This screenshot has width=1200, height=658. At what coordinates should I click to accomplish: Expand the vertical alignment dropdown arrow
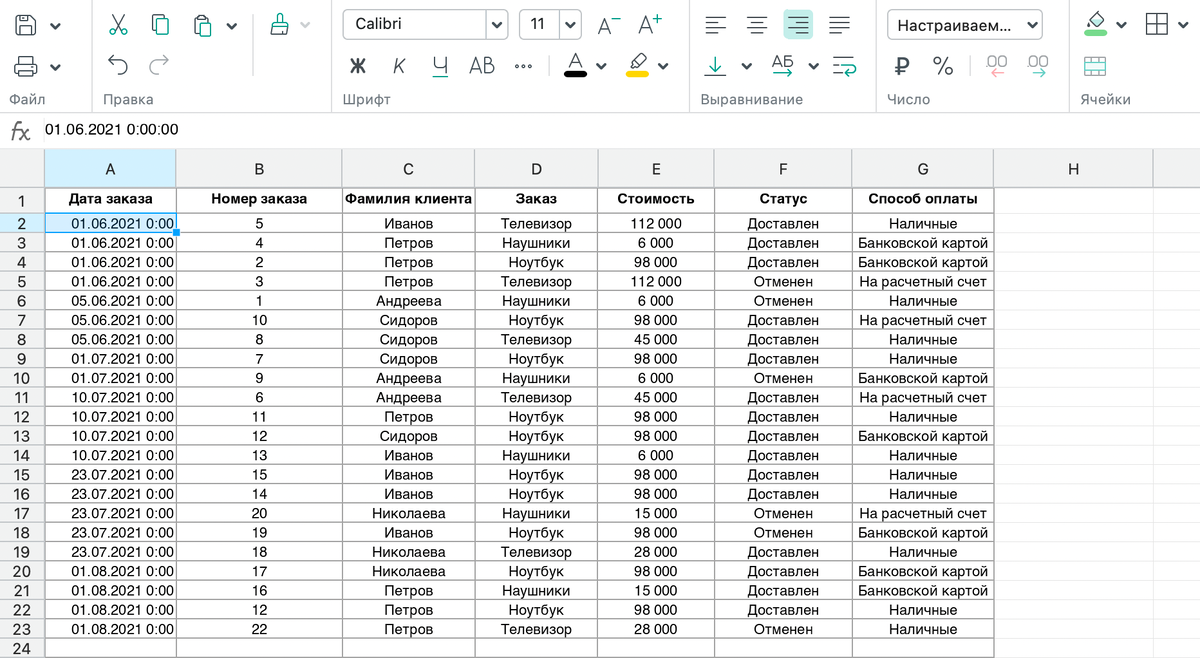[746, 67]
